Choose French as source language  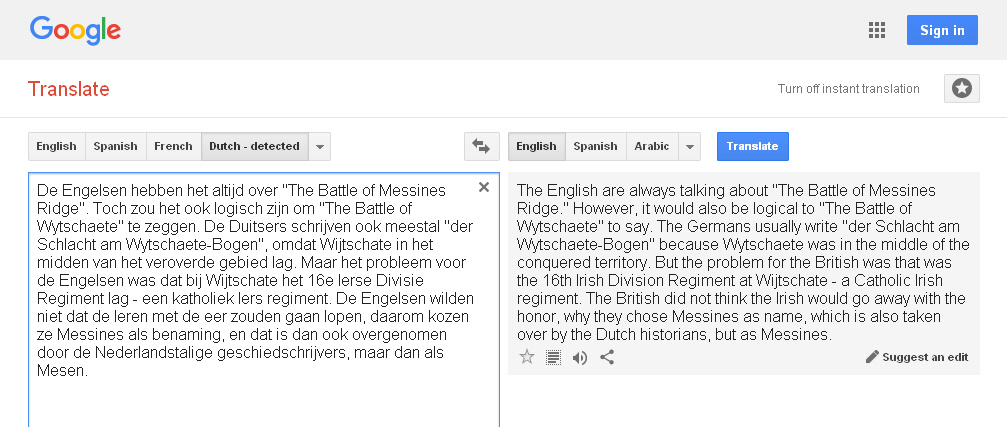coord(173,146)
